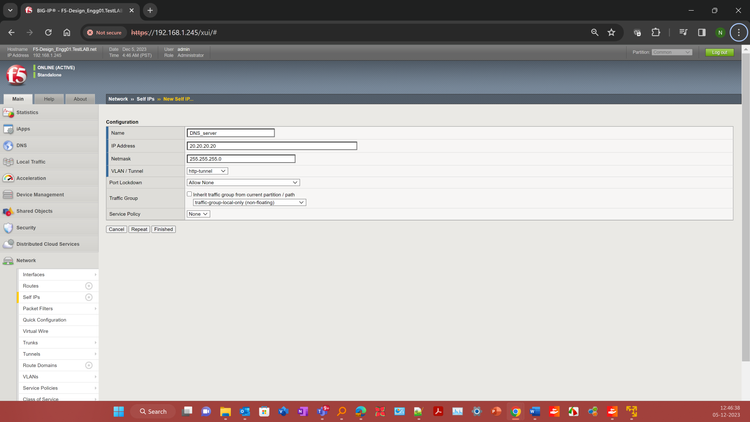The height and width of the screenshot is (422, 750).
Task: Click the Netmask input field
Action: pyautogui.click(x=241, y=159)
